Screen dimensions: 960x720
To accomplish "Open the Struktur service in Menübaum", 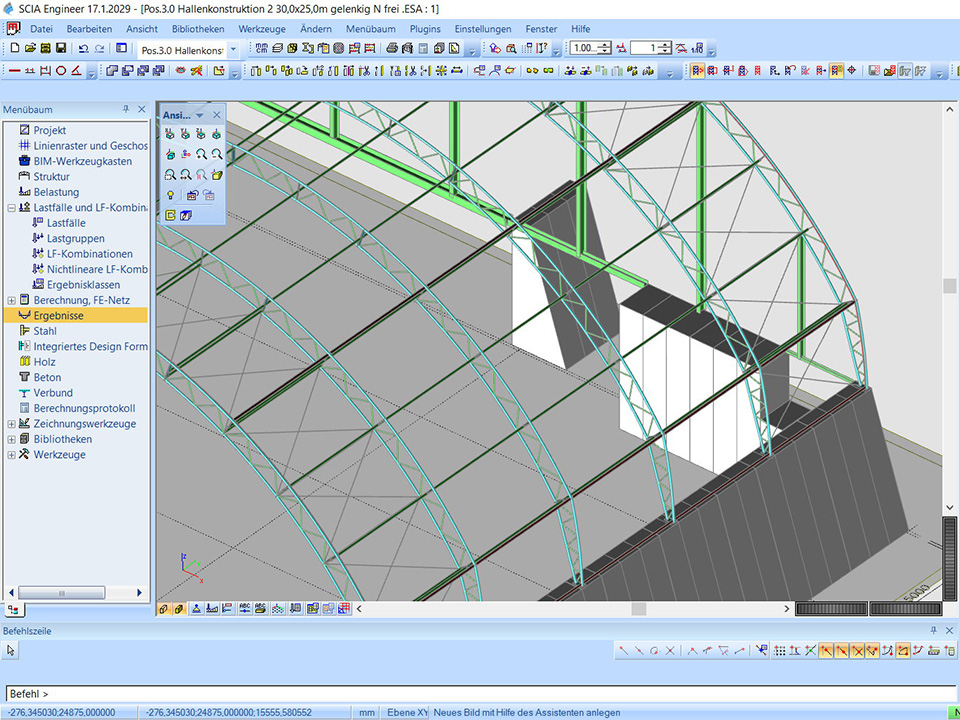I will (x=51, y=176).
